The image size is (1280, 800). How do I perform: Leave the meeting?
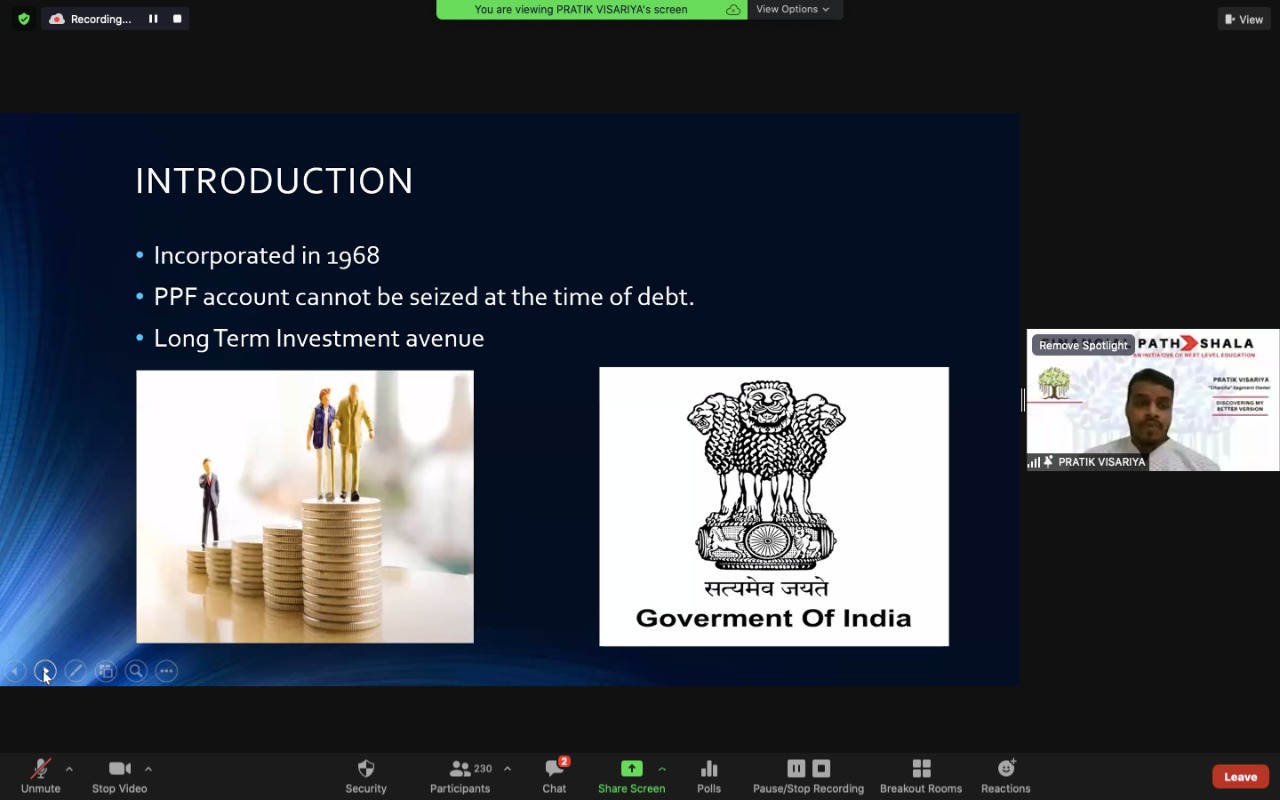tap(1240, 777)
